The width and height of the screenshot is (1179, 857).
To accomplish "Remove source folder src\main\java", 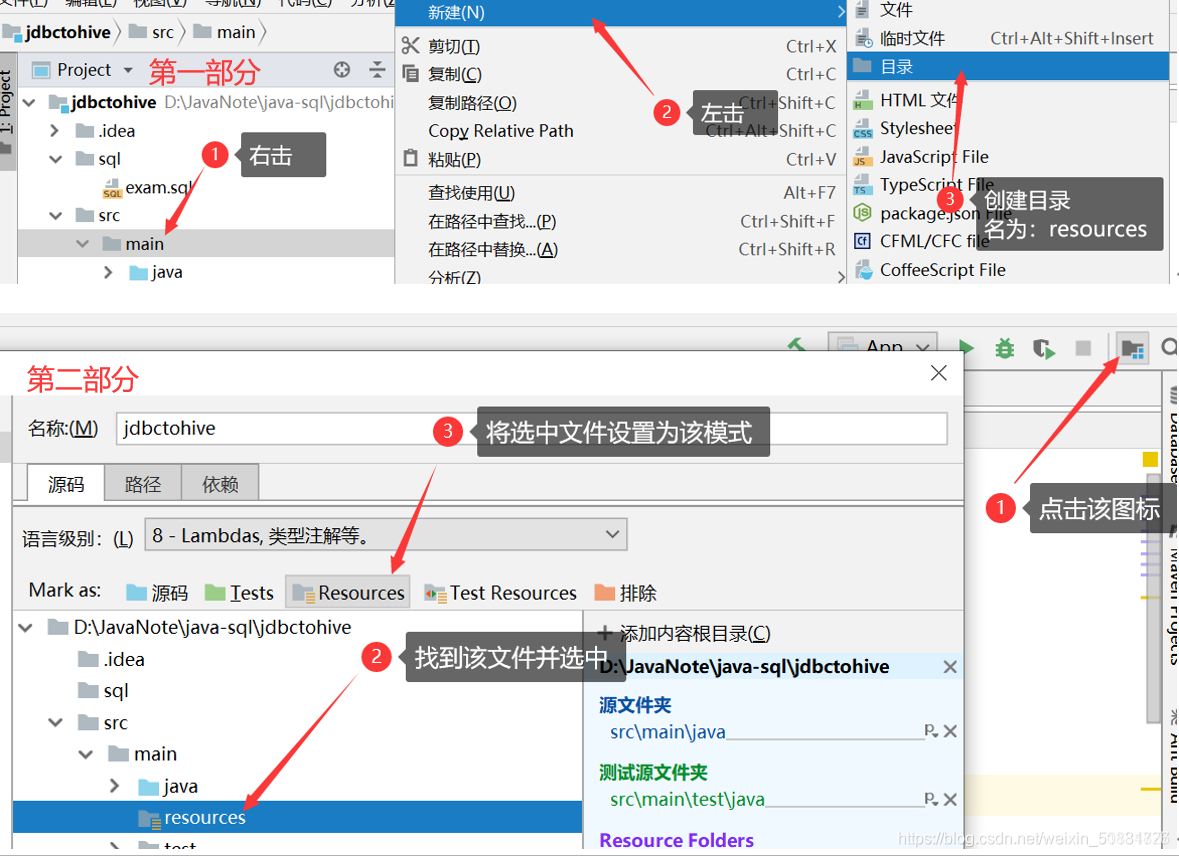I will 950,731.
